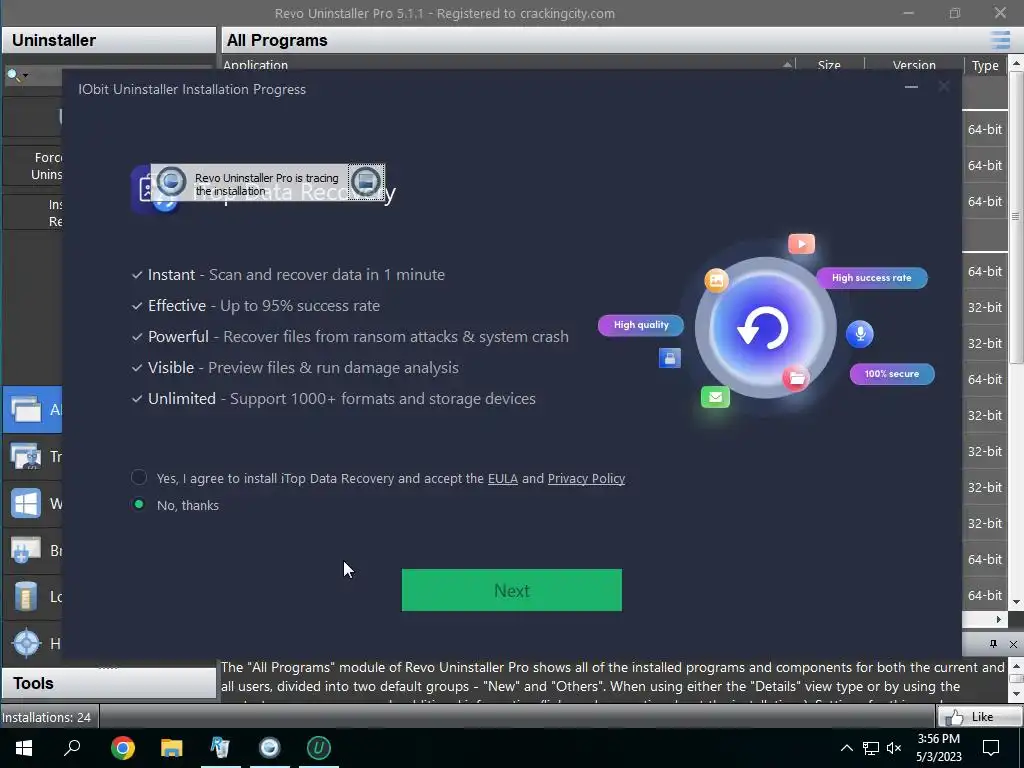Show hidden system tray icons

click(846, 748)
